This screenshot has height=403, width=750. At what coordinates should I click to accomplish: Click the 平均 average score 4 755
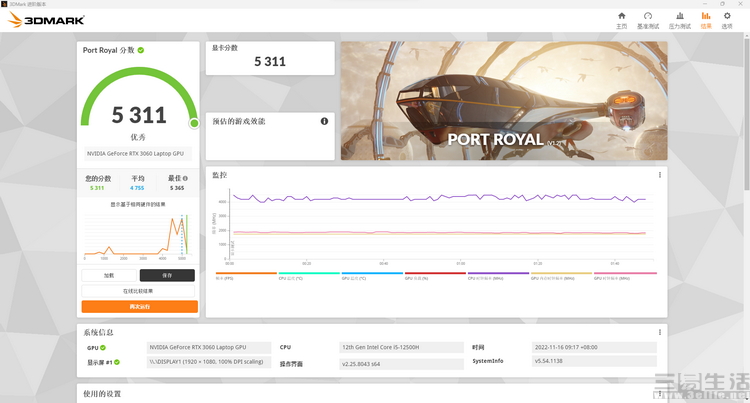click(x=137, y=188)
